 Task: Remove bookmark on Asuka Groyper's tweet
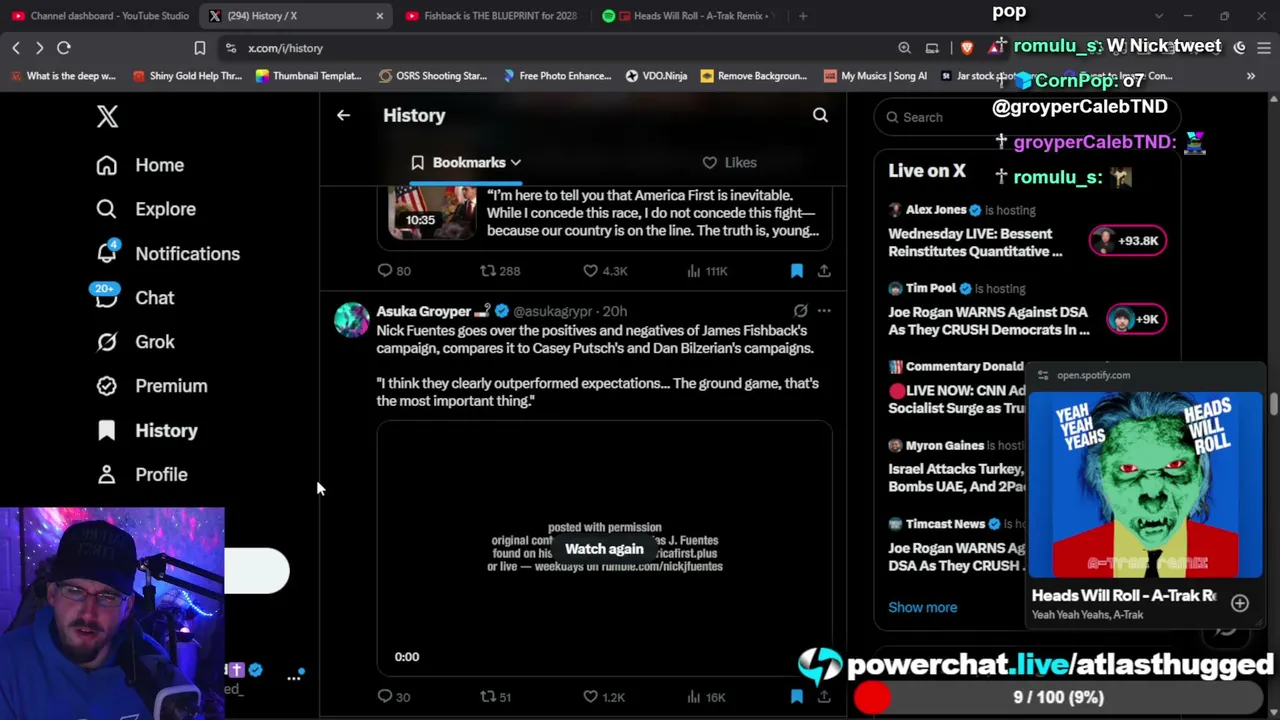coord(797,696)
